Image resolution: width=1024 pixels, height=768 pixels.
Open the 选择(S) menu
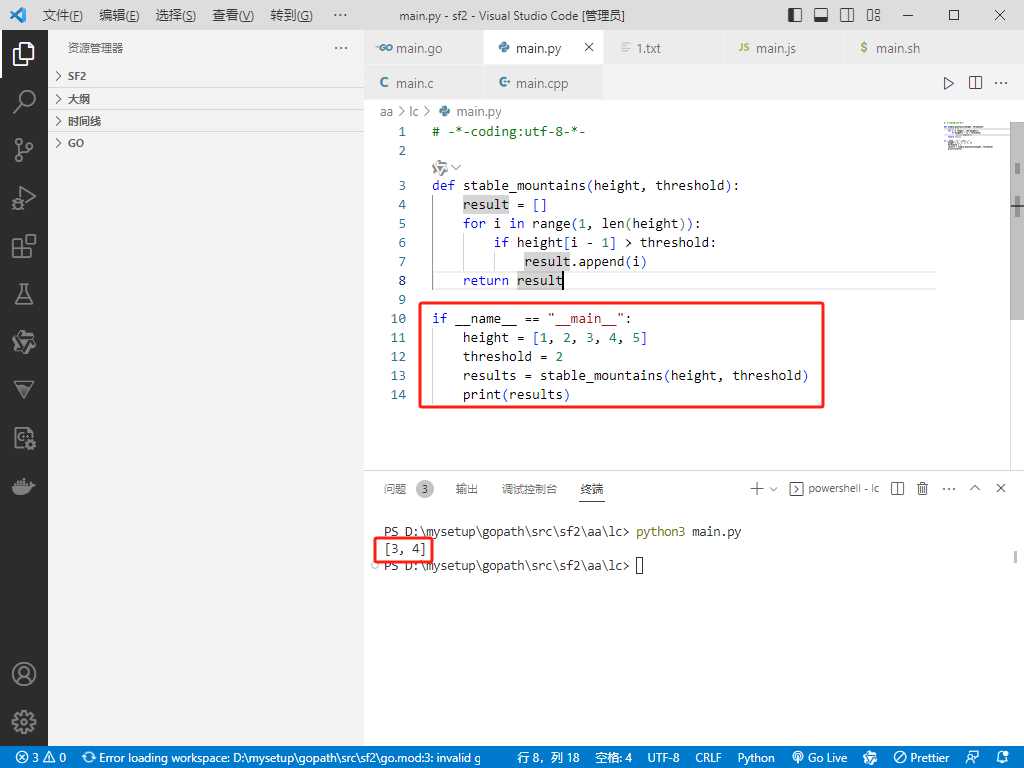(x=176, y=15)
